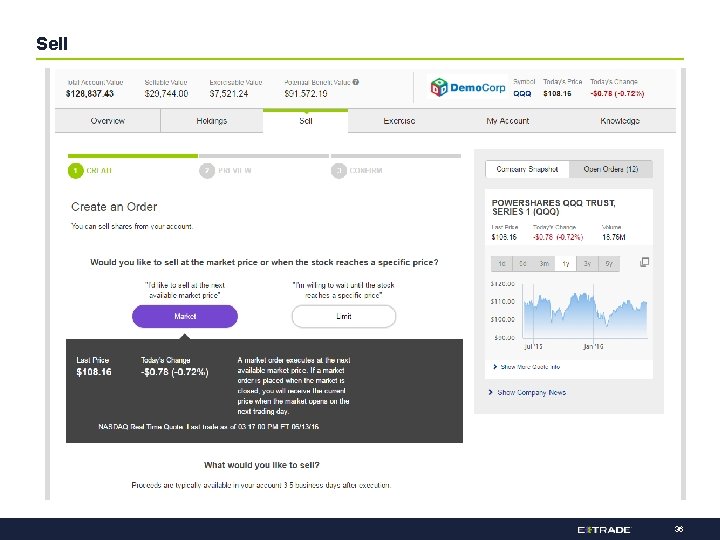Viewport: 720px width, 540px height.
Task: Set chart range to 5d
Action: click(523, 264)
